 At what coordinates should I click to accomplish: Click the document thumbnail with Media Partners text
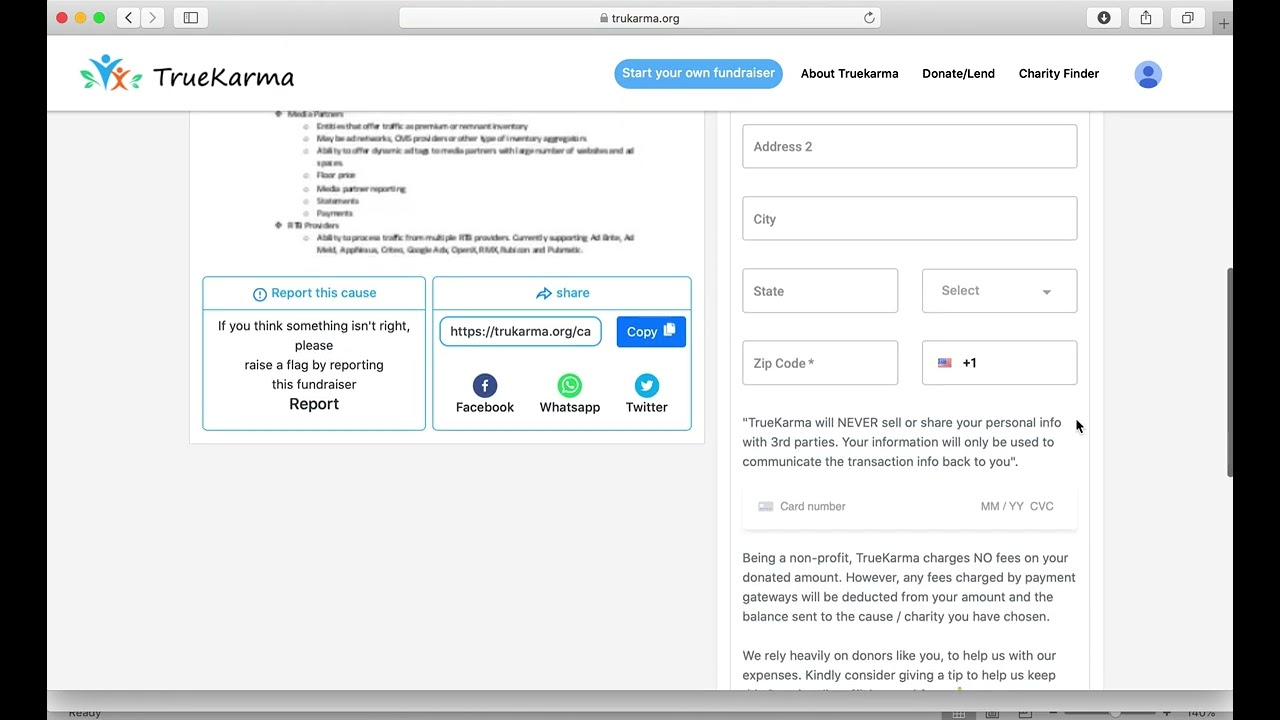point(447,183)
